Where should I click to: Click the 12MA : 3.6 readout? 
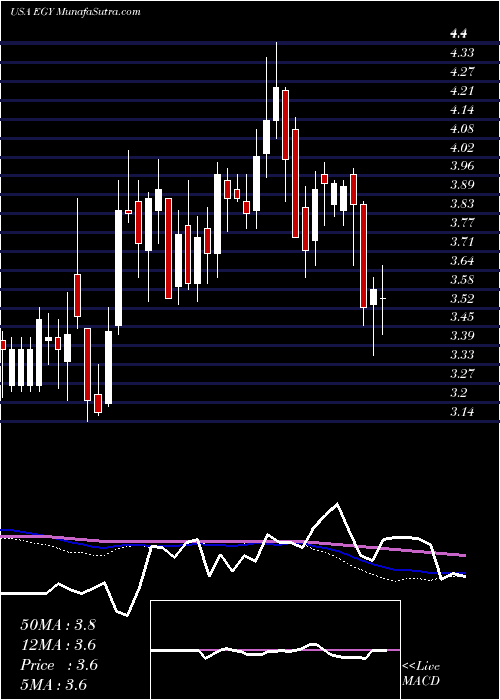(58, 645)
